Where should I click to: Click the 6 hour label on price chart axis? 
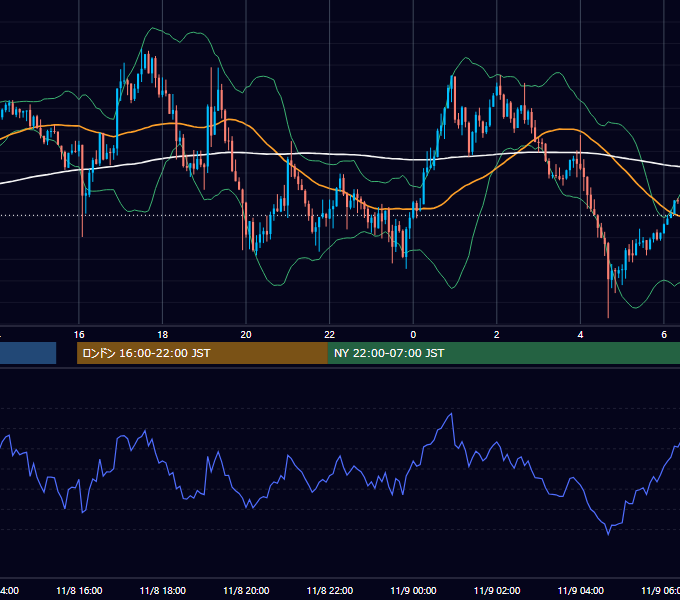click(x=664, y=335)
